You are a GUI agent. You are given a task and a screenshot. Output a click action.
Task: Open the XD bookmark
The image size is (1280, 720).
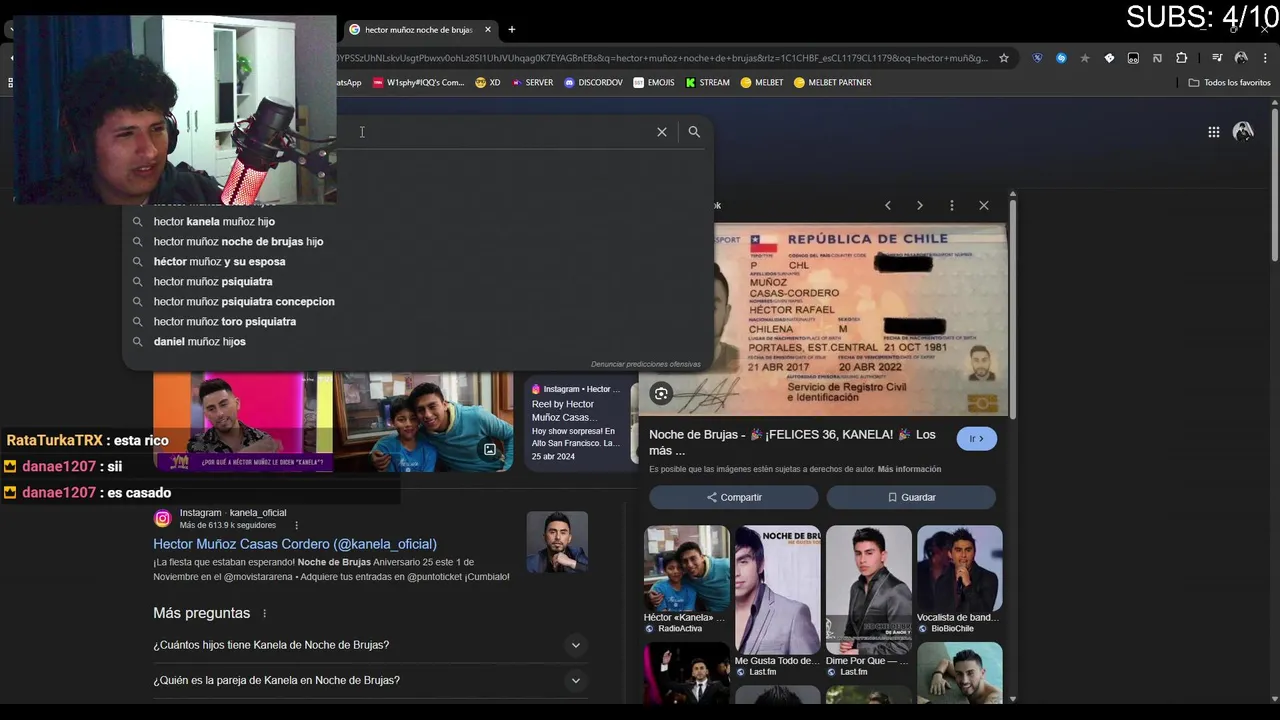coord(488,83)
